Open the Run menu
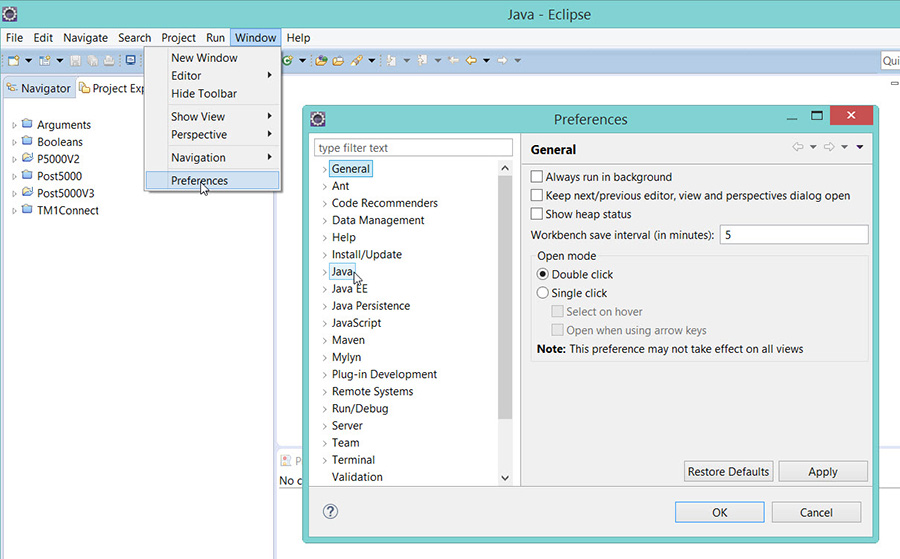The width and height of the screenshot is (900, 559). (215, 38)
